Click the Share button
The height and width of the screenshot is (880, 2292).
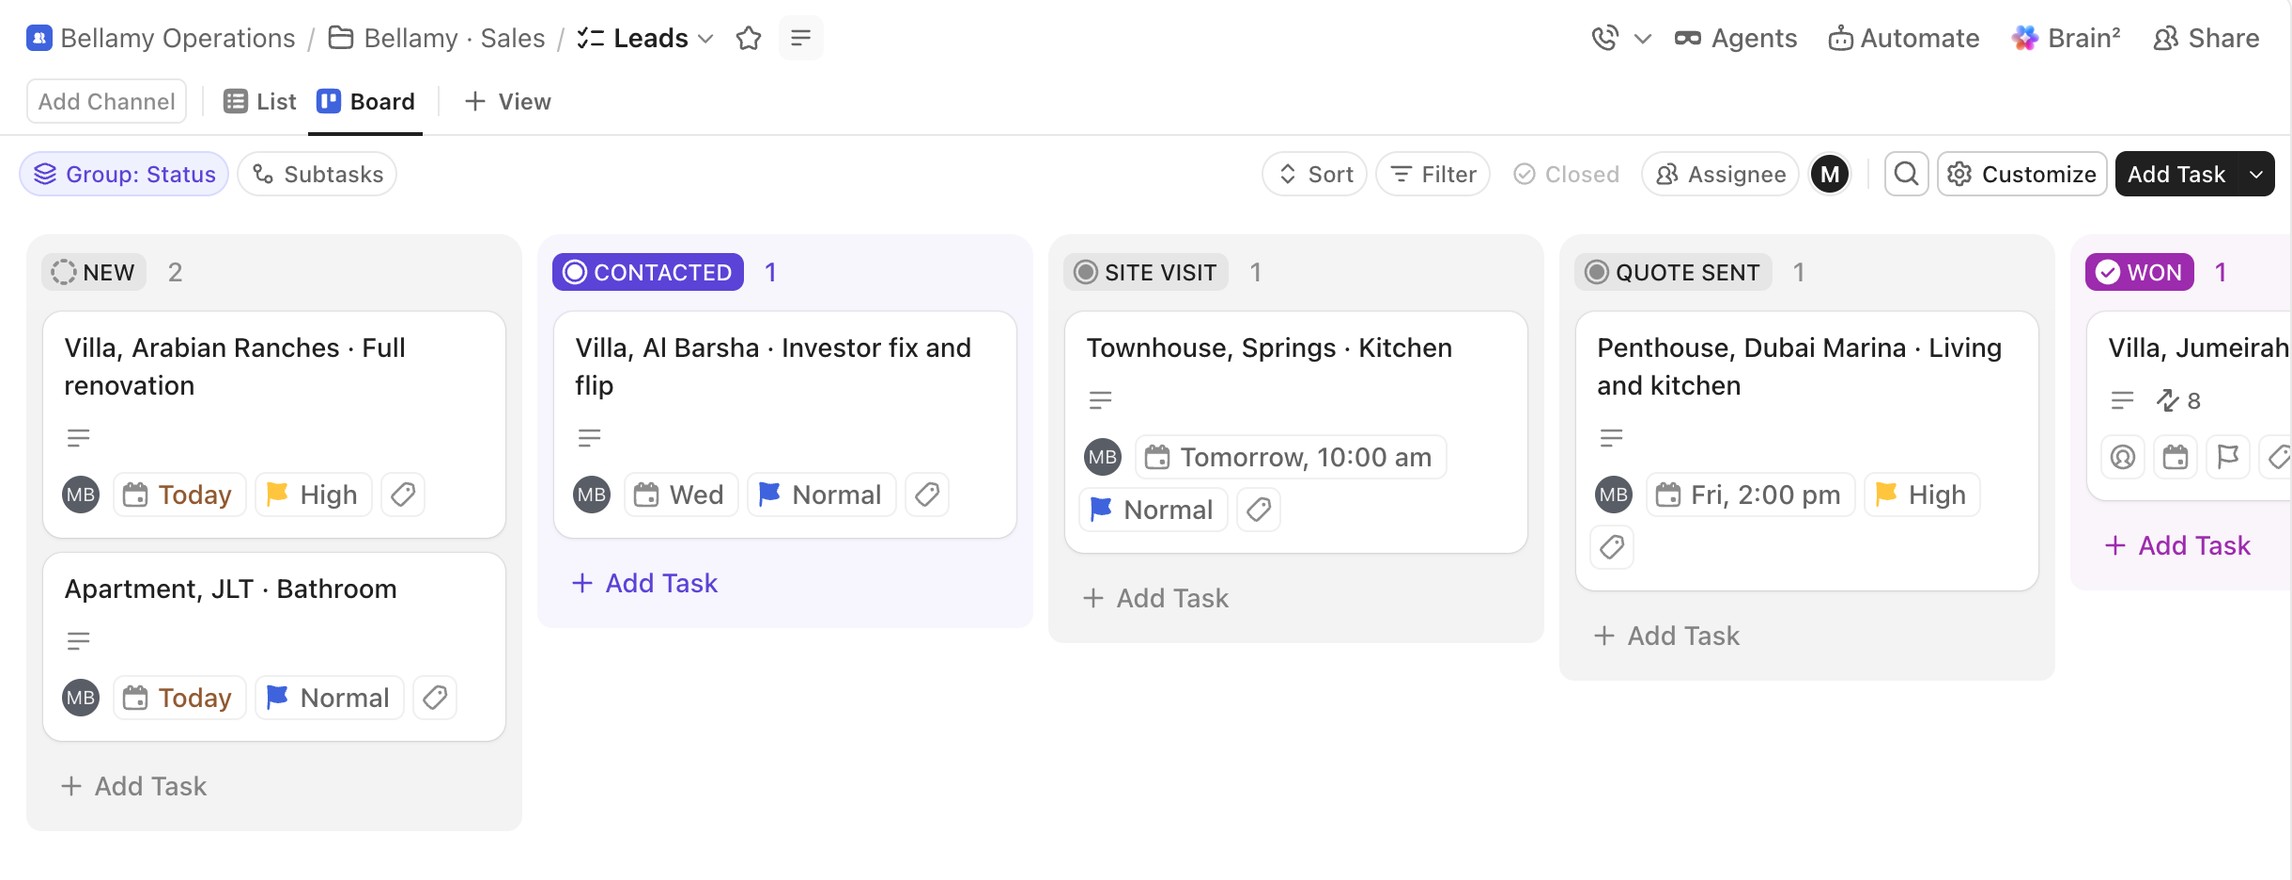(x=2206, y=38)
